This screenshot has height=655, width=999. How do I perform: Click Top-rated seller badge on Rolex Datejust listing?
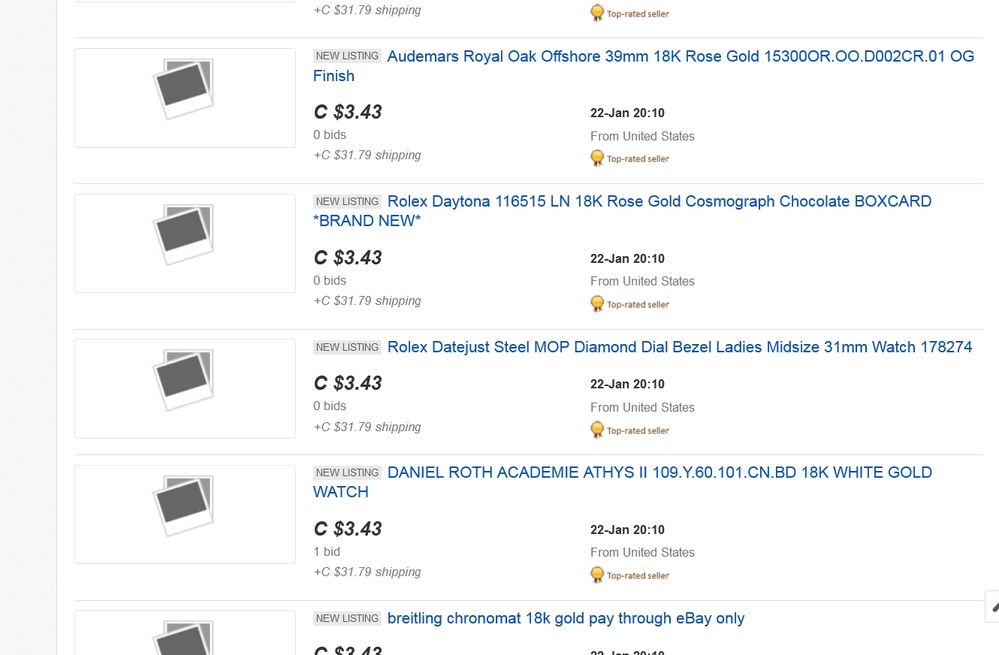click(x=629, y=430)
